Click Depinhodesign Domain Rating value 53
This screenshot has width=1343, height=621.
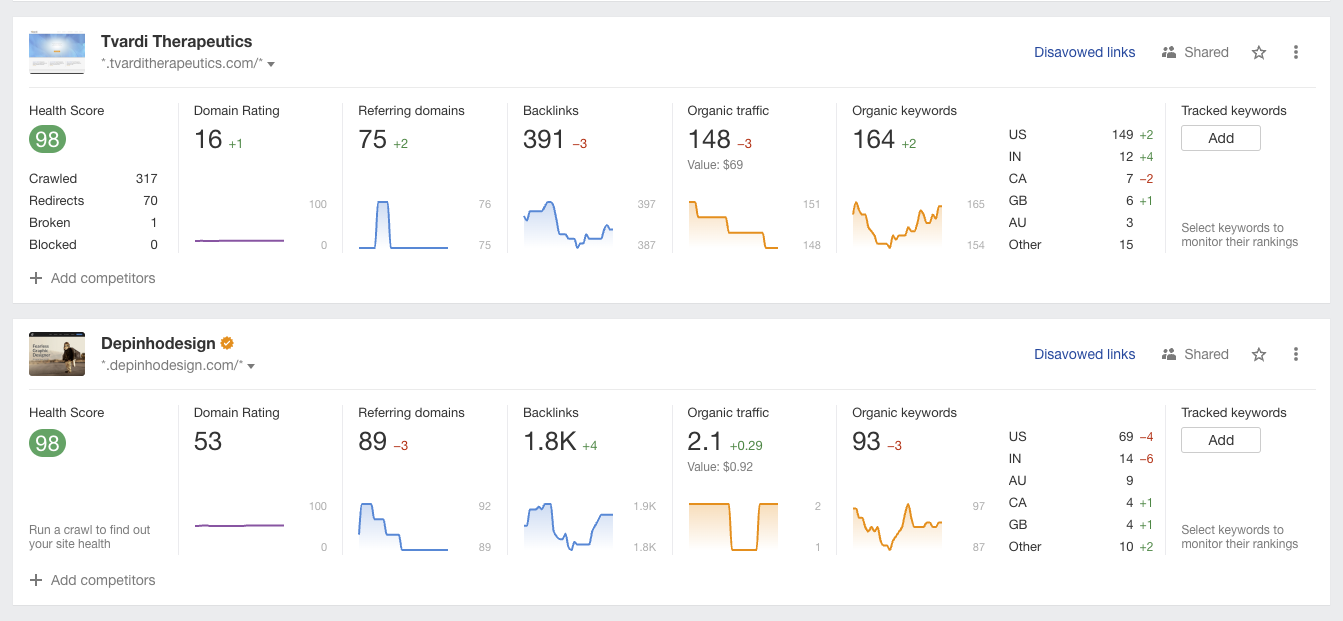(208, 442)
